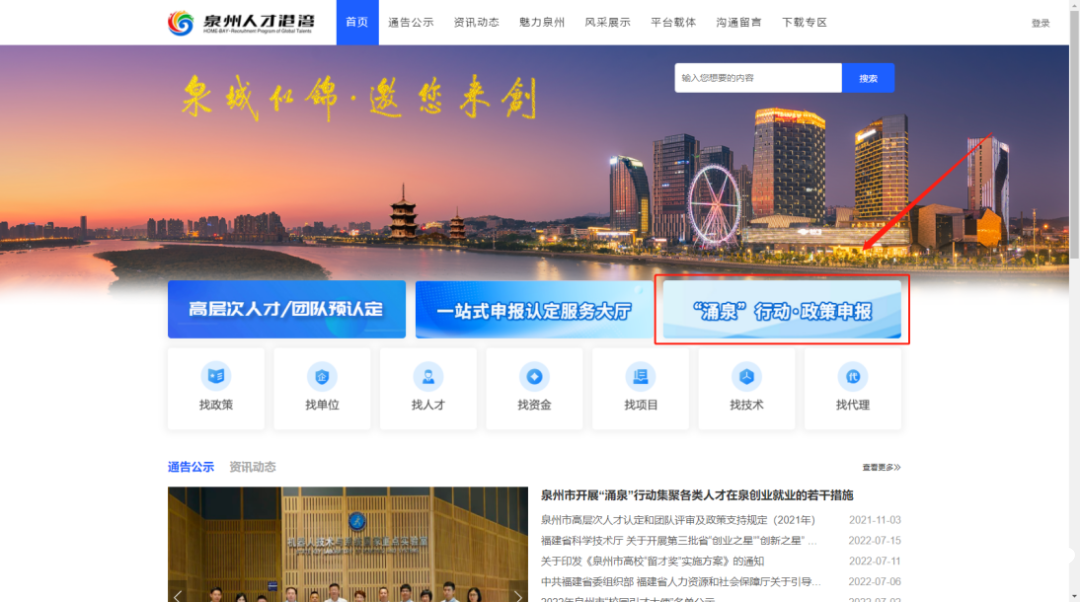Click the 泉州人才港湾 site logo
Image resolution: width=1080 pixels, height=602 pixels.
[241, 23]
